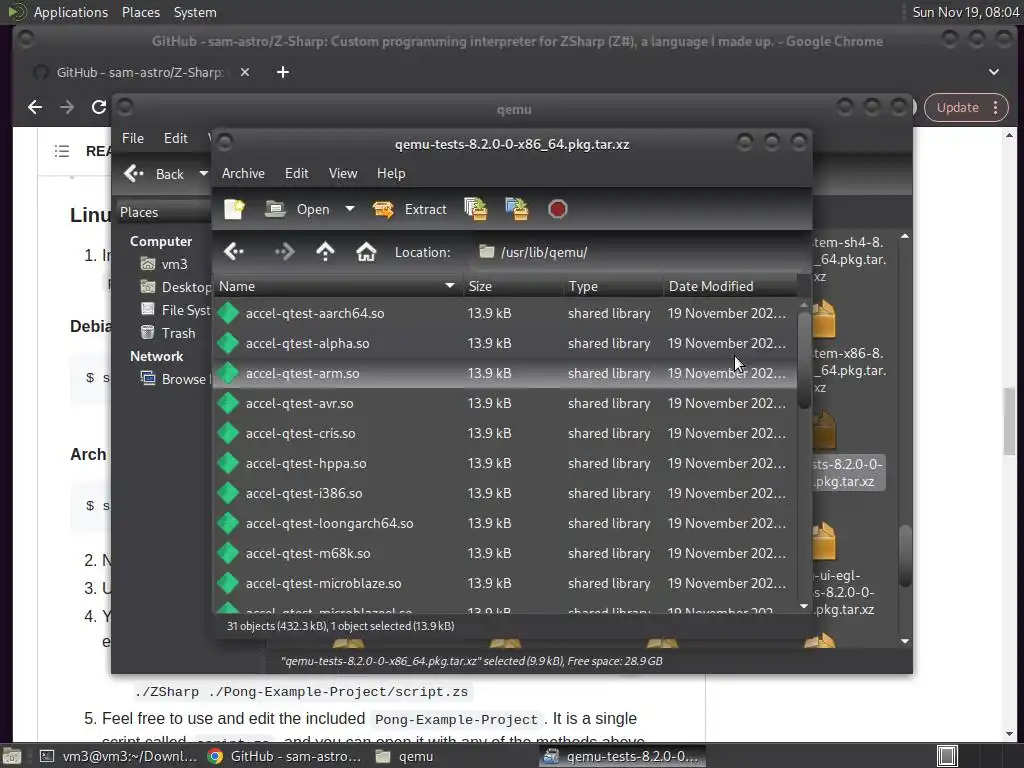Screen dimensions: 1024x768
Task: Click Browse Network in sidebar
Action: (x=176, y=379)
